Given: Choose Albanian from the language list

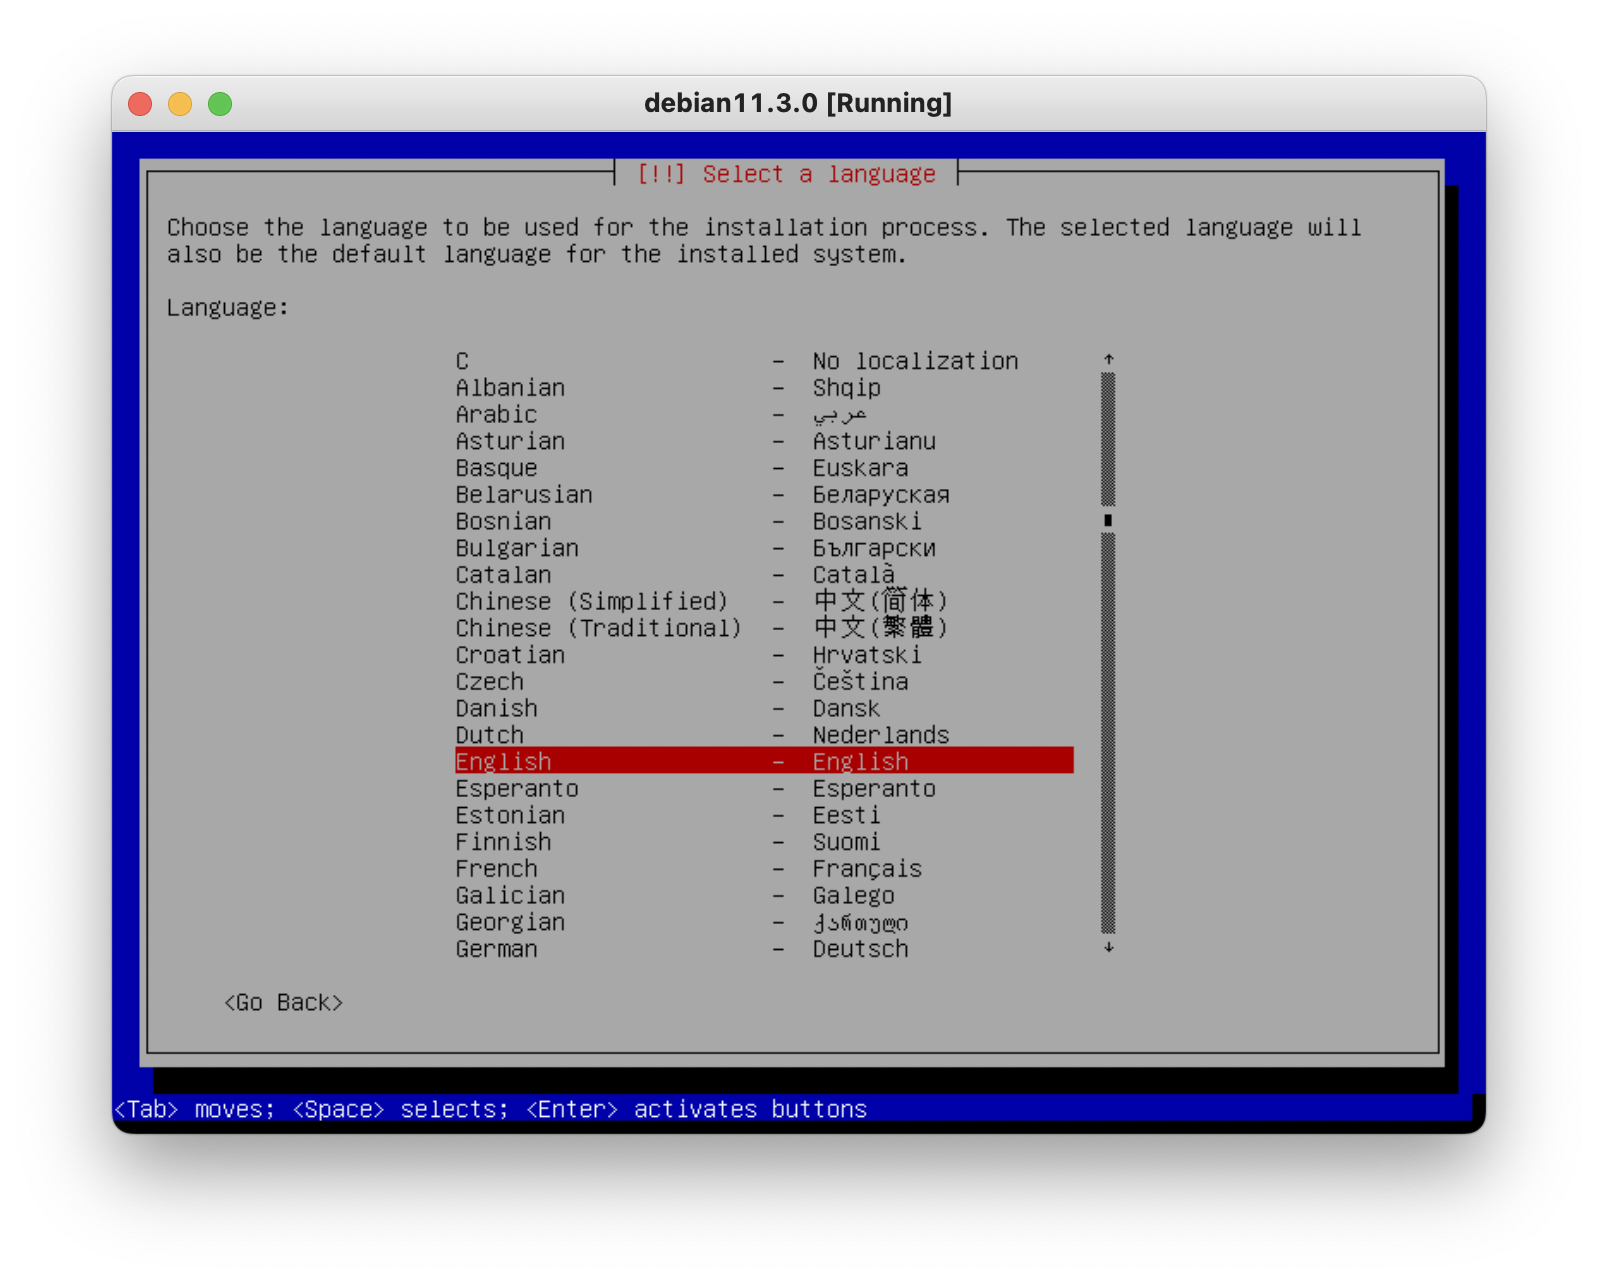Looking at the screenshot, I should click(x=510, y=388).
